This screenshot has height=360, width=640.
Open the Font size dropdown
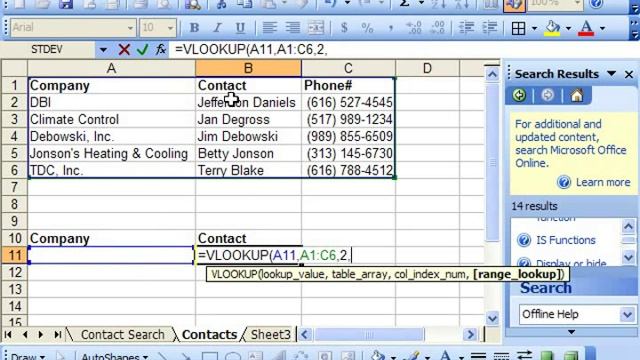(x=171, y=28)
